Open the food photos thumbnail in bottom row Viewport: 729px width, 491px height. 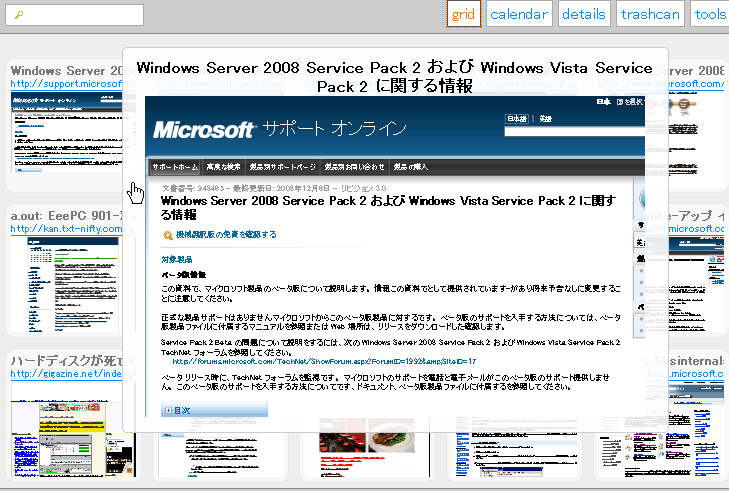367,447
